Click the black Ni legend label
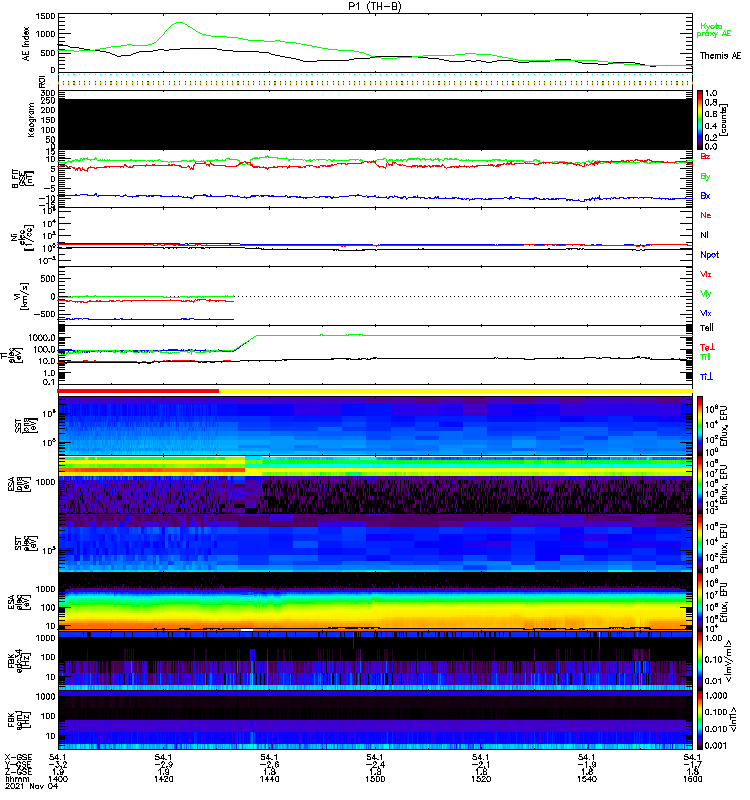 point(704,235)
